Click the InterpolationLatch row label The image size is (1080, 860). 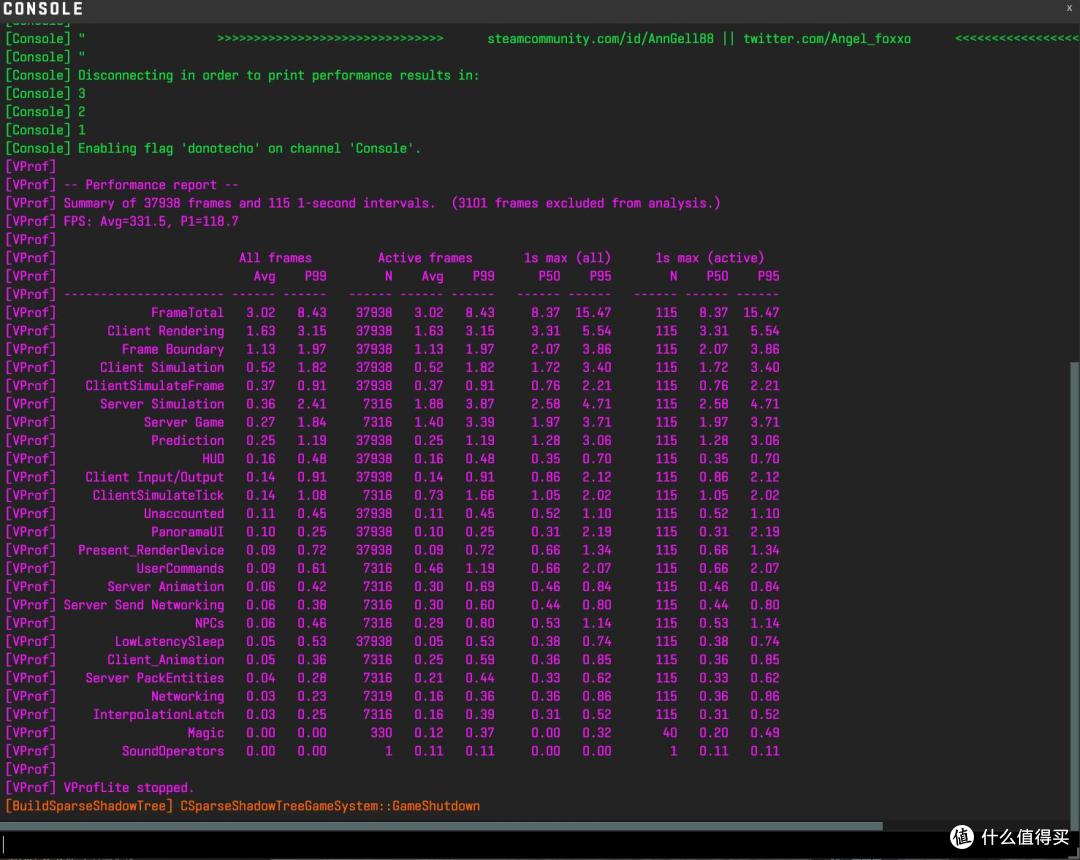coord(158,714)
